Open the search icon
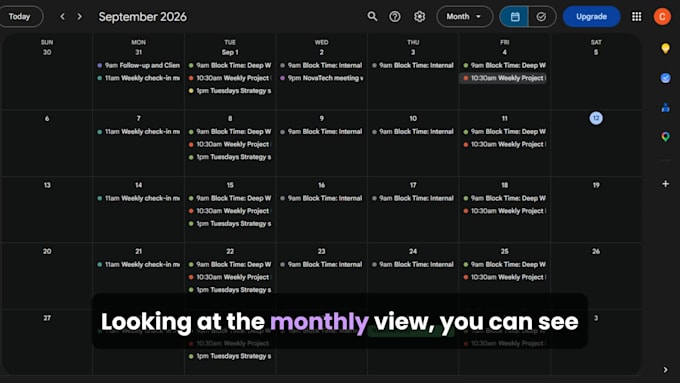 372,16
